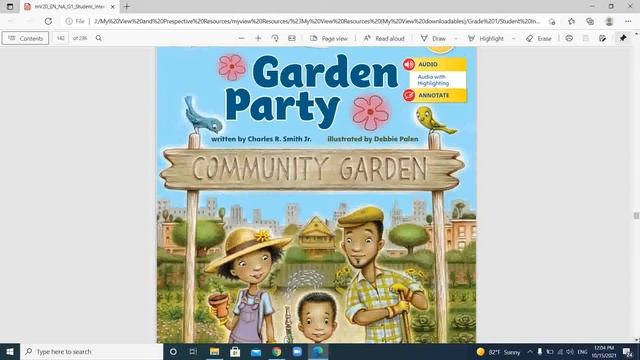Open the Contents sidebar
This screenshot has height=360, width=640.
[25, 38]
